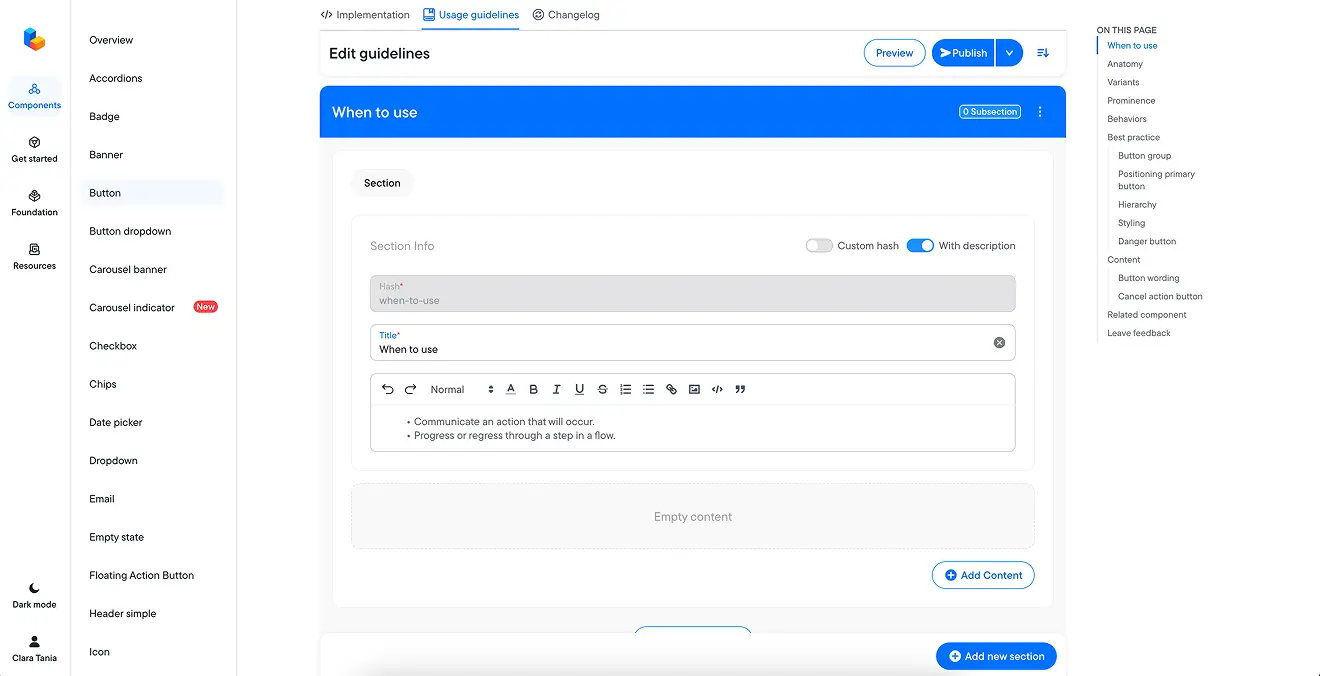Click the Empty content placeholder

coord(692,517)
